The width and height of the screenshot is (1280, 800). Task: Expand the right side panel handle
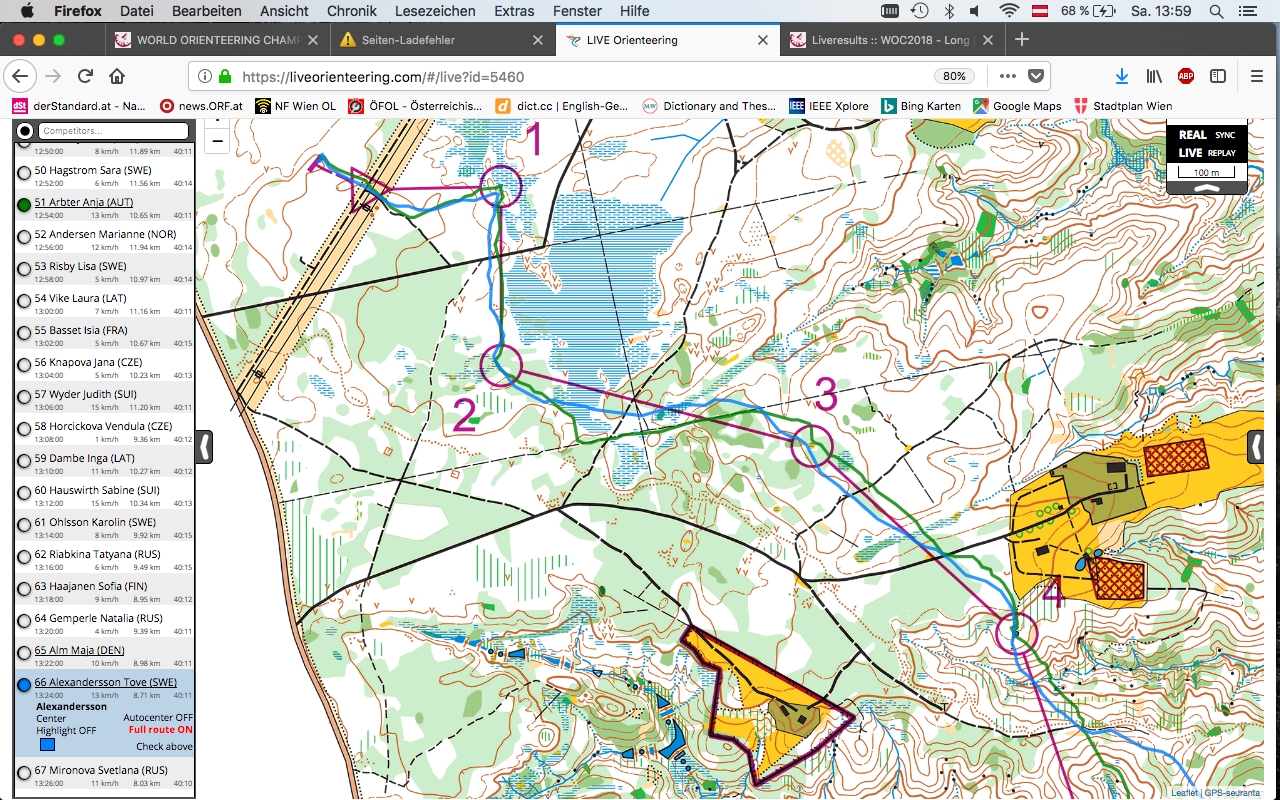[x=1255, y=446]
